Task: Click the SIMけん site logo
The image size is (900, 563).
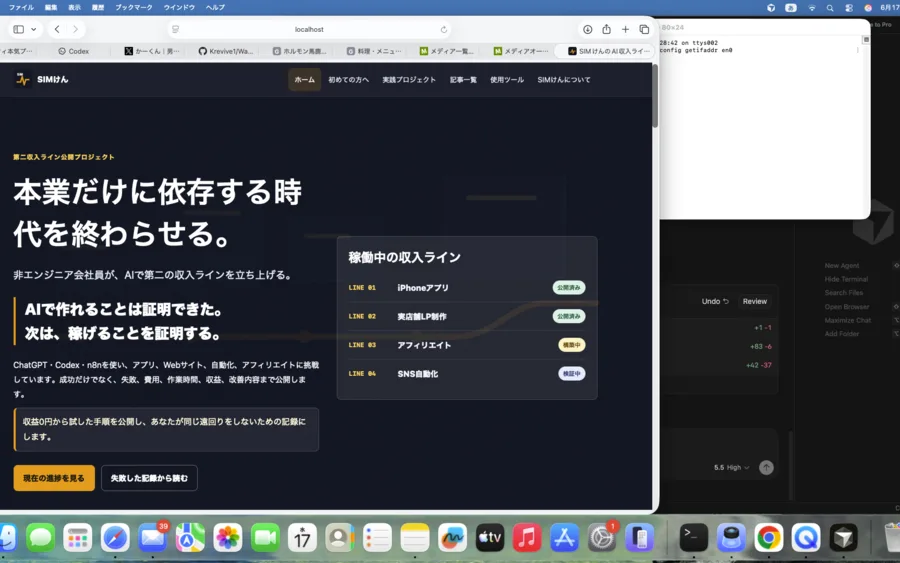Action: (41, 80)
